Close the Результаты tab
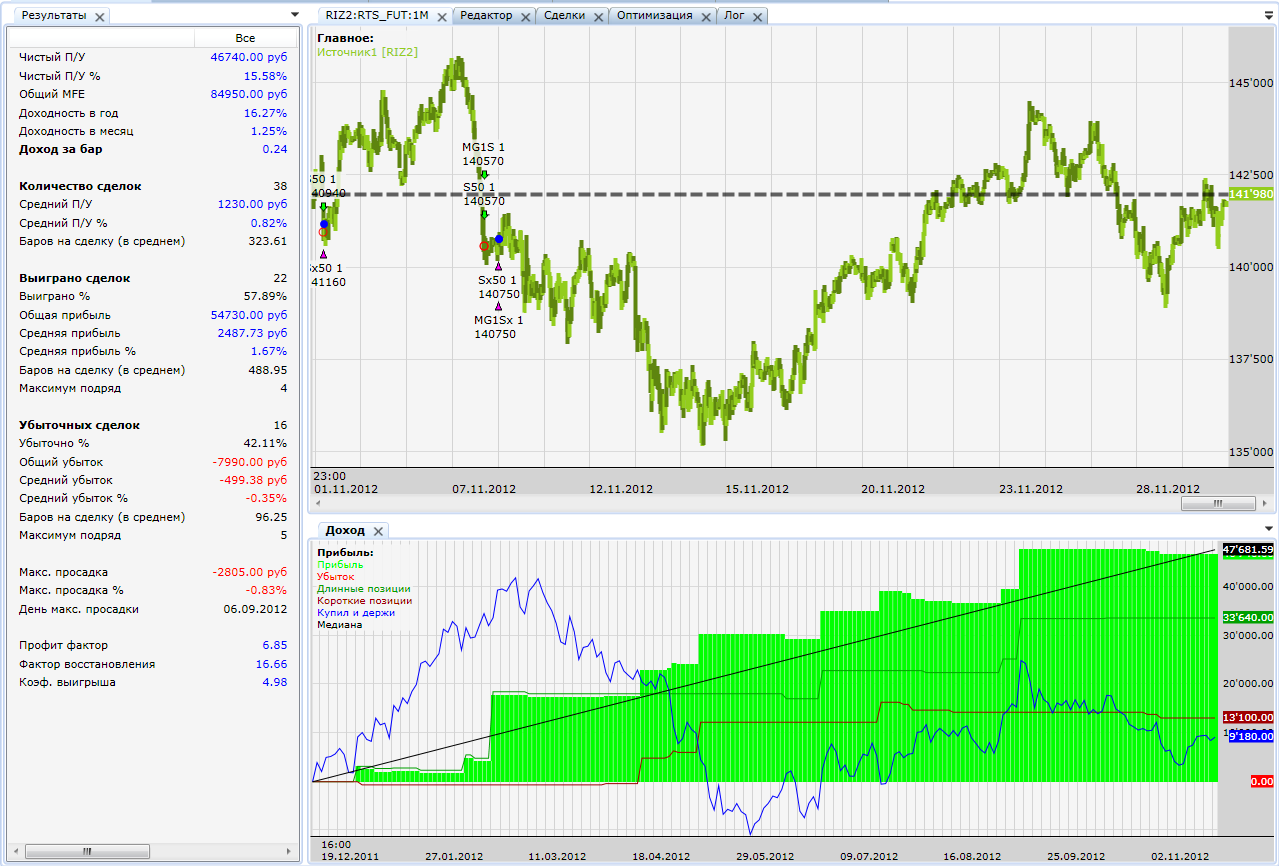This screenshot has width=1279, height=866. pyautogui.click(x=99, y=17)
